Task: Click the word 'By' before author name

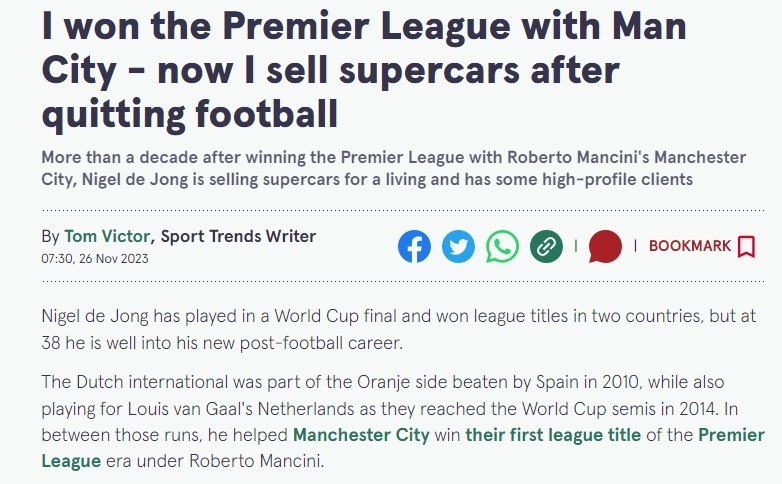Action: point(50,237)
